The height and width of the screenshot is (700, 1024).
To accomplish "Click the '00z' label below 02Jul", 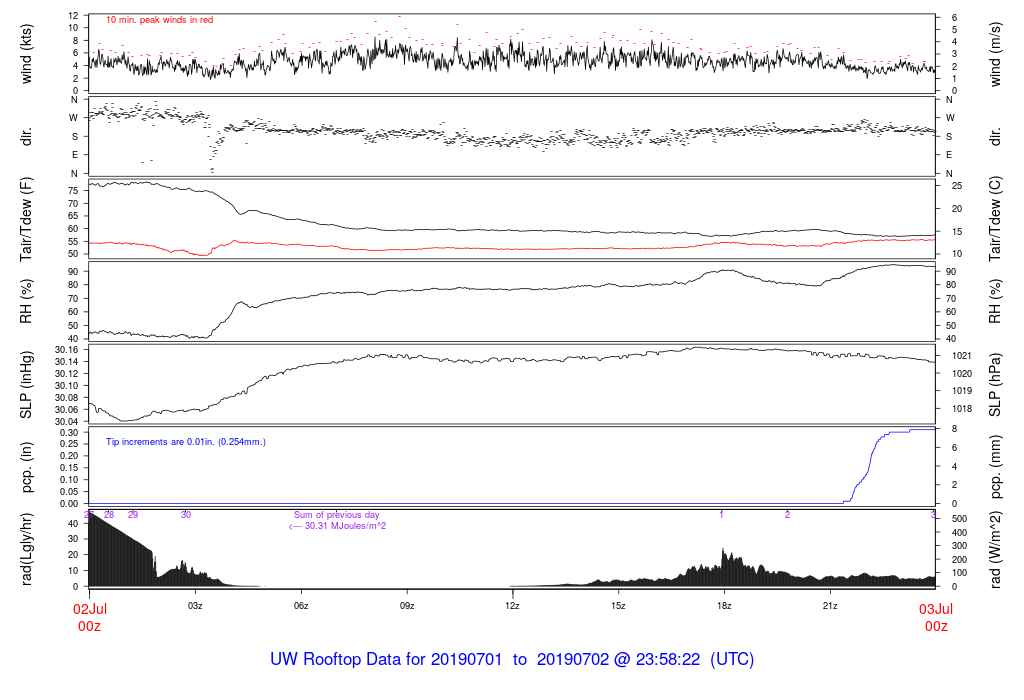I will click(90, 626).
